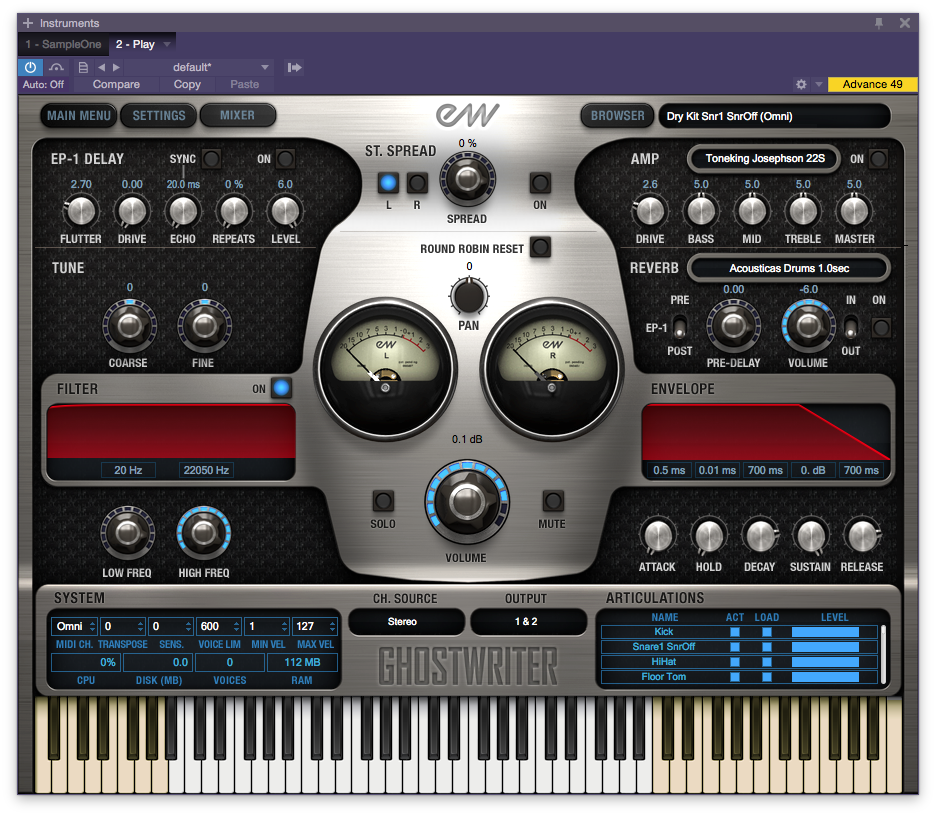
Task: Click the Copy button
Action: (x=187, y=84)
